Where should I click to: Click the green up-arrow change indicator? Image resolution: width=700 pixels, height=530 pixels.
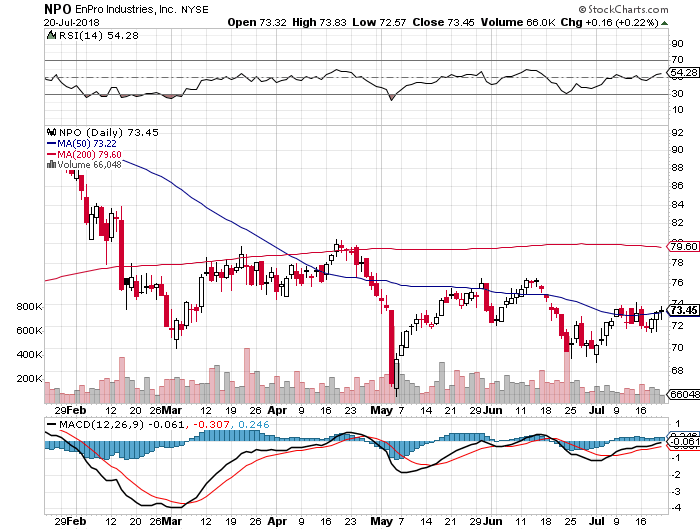[x=664, y=23]
